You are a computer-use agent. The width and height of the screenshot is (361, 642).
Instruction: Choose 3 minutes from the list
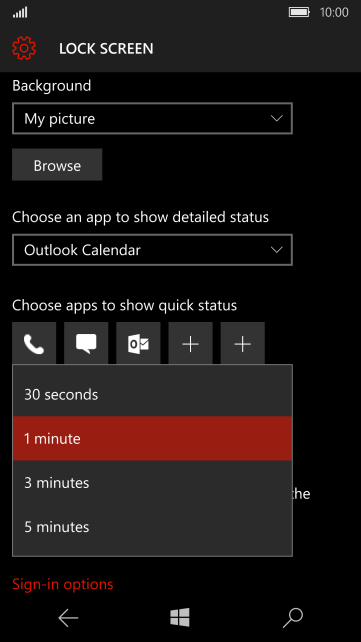(x=152, y=483)
